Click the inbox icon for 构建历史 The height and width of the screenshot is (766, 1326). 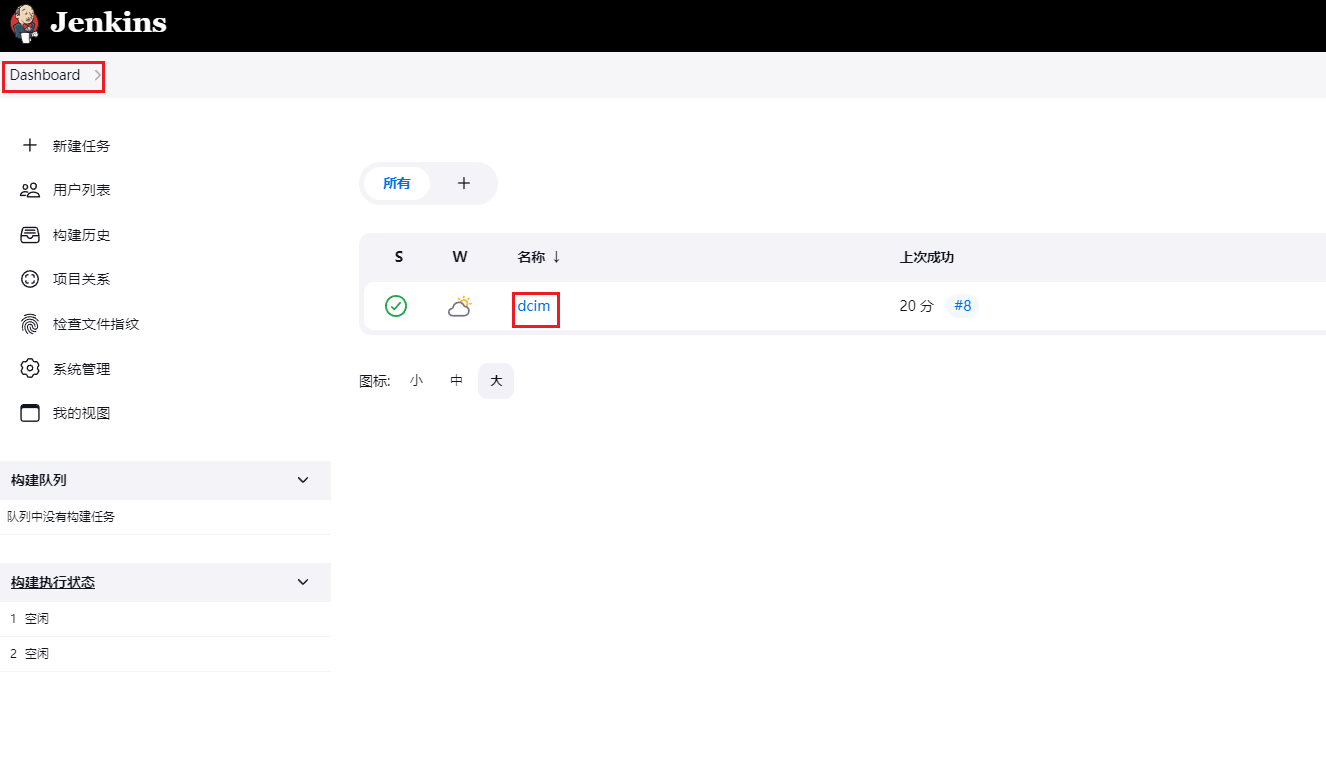[x=30, y=235]
